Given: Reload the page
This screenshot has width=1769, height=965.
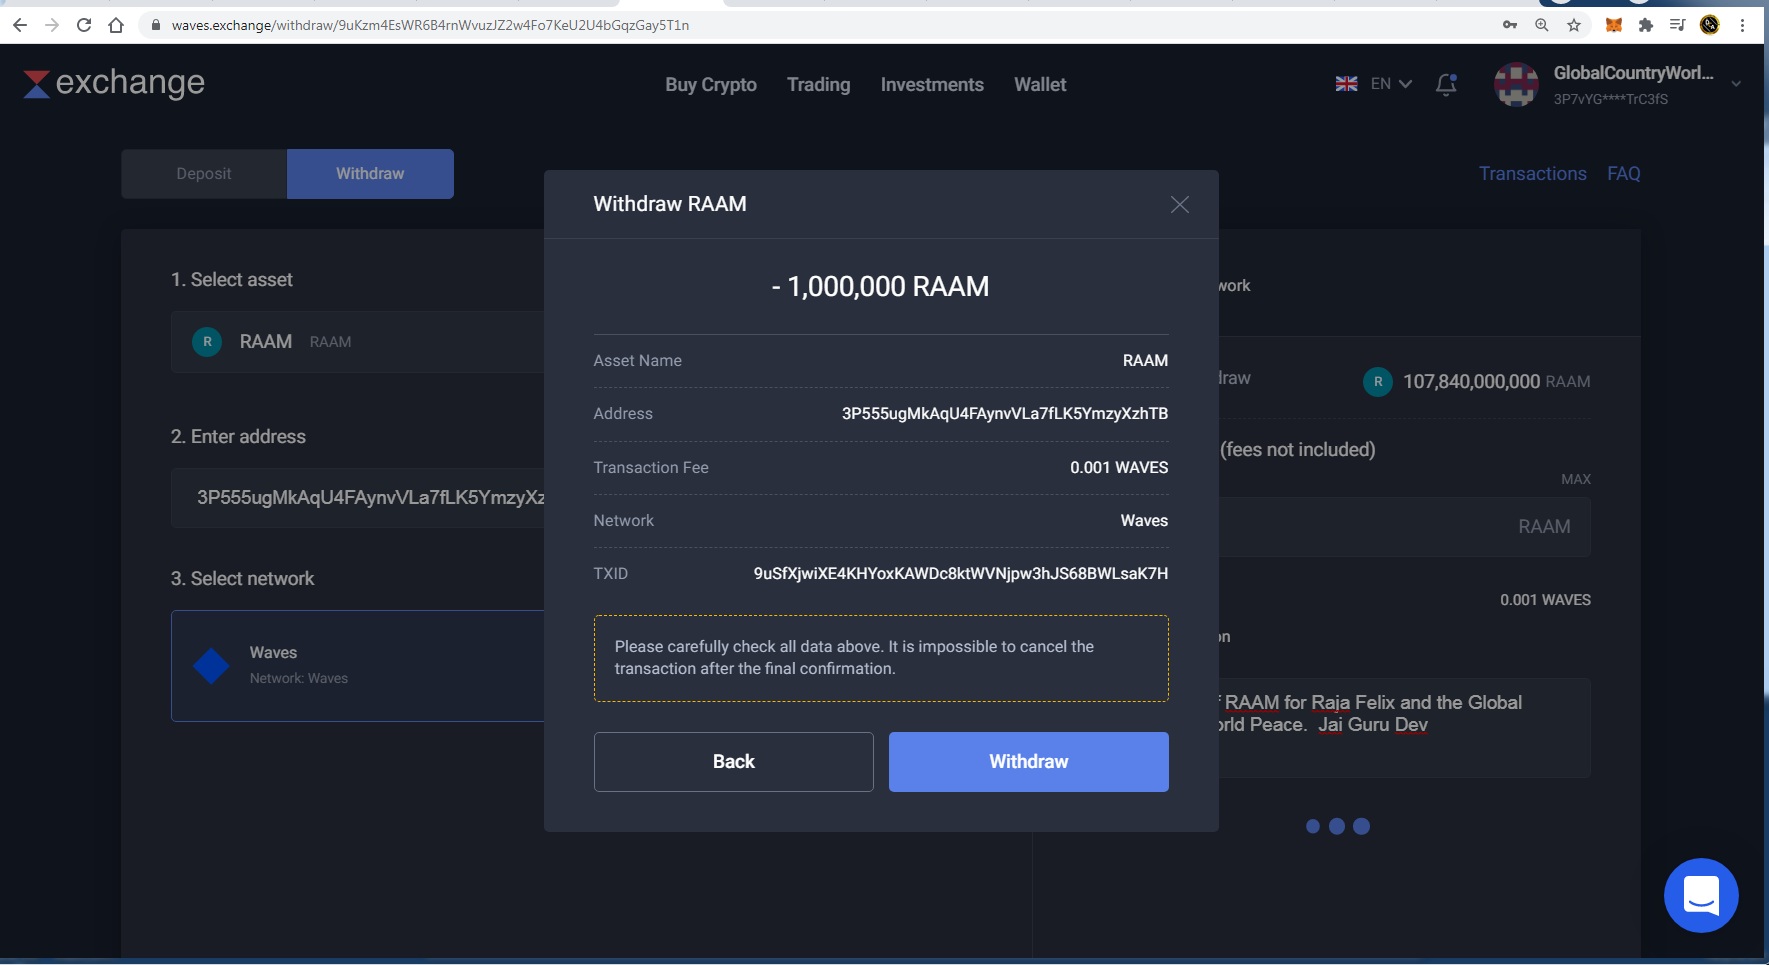Looking at the screenshot, I should pyautogui.click(x=84, y=25).
